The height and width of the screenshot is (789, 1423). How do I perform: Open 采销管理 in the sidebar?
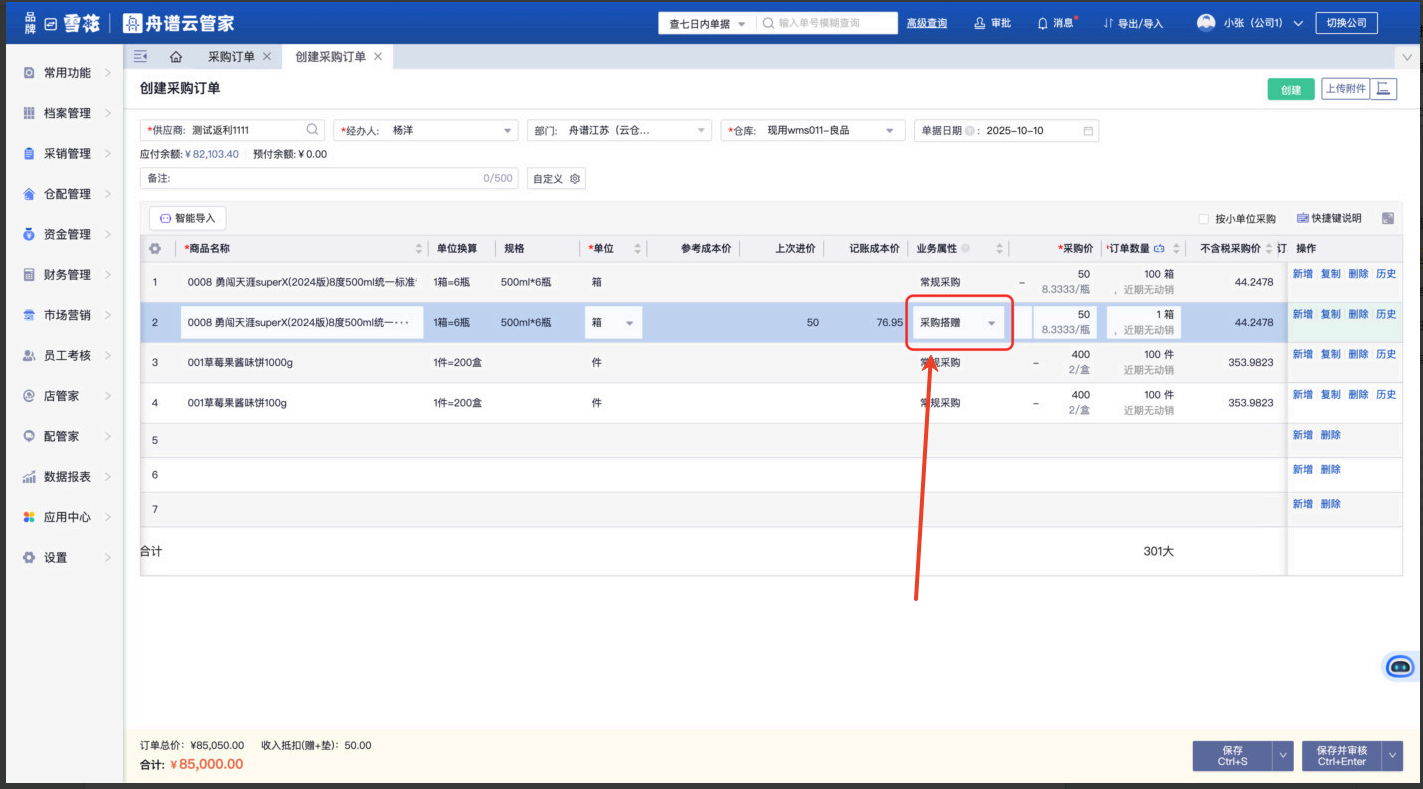(67, 153)
